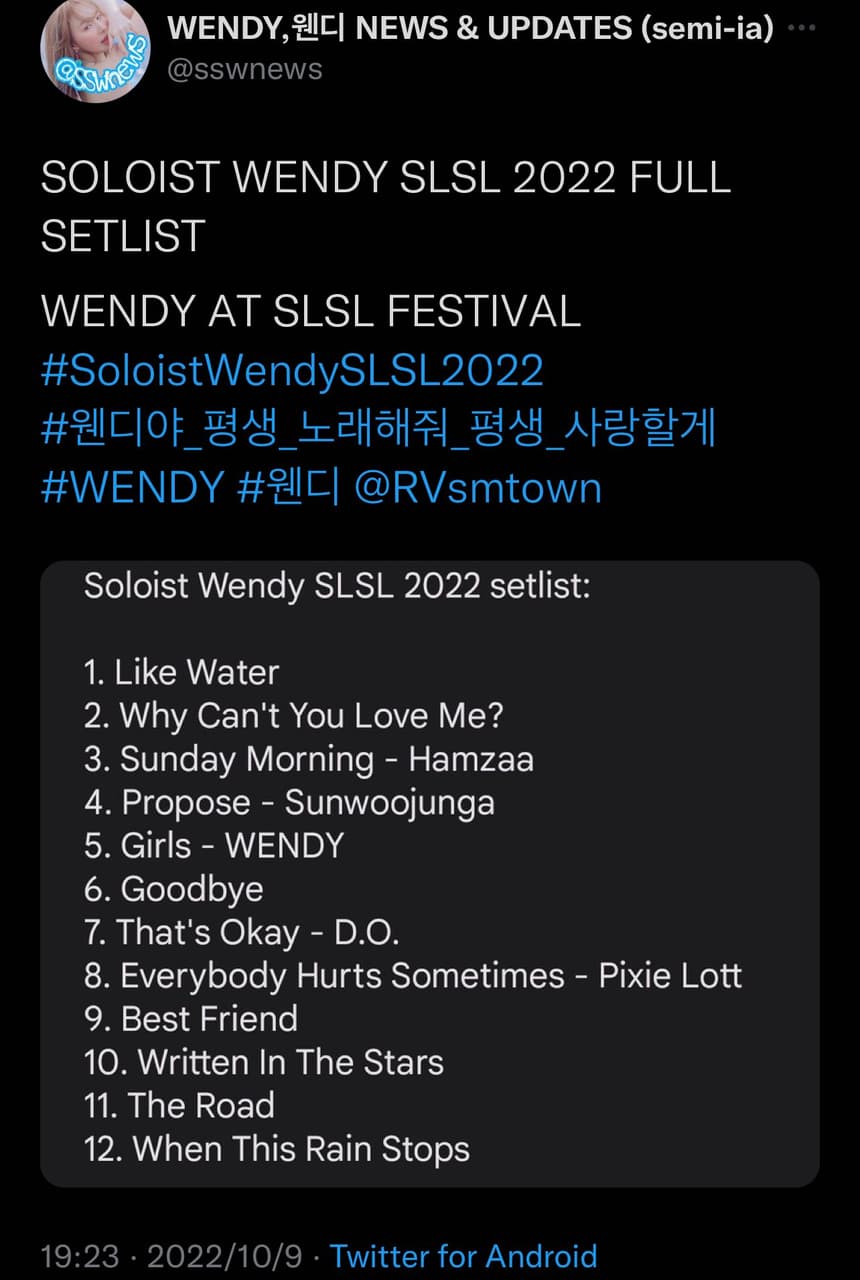Viewport: 860px width, 1280px height.
Task: Open the Twitter for Android source link
Action: [463, 1256]
